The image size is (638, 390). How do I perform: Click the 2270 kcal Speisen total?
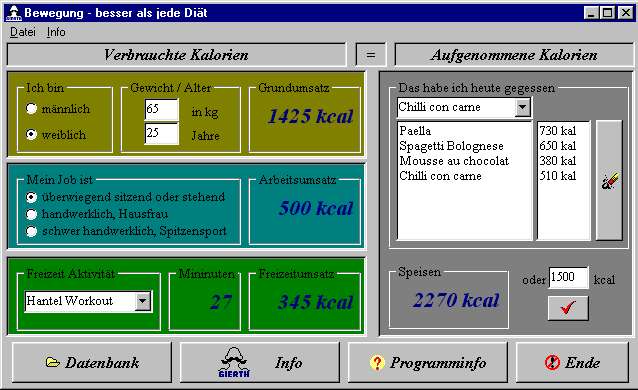pyautogui.click(x=456, y=300)
